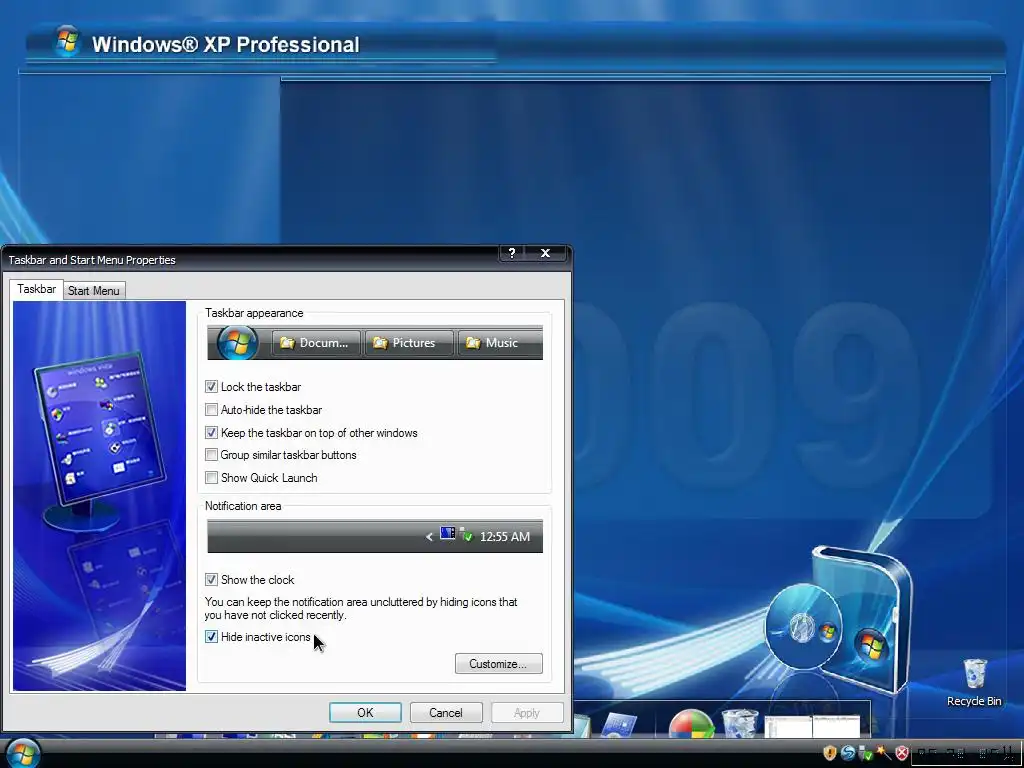Click the 12:55 AM clock in the preview
The height and width of the screenshot is (768, 1024).
(x=505, y=537)
